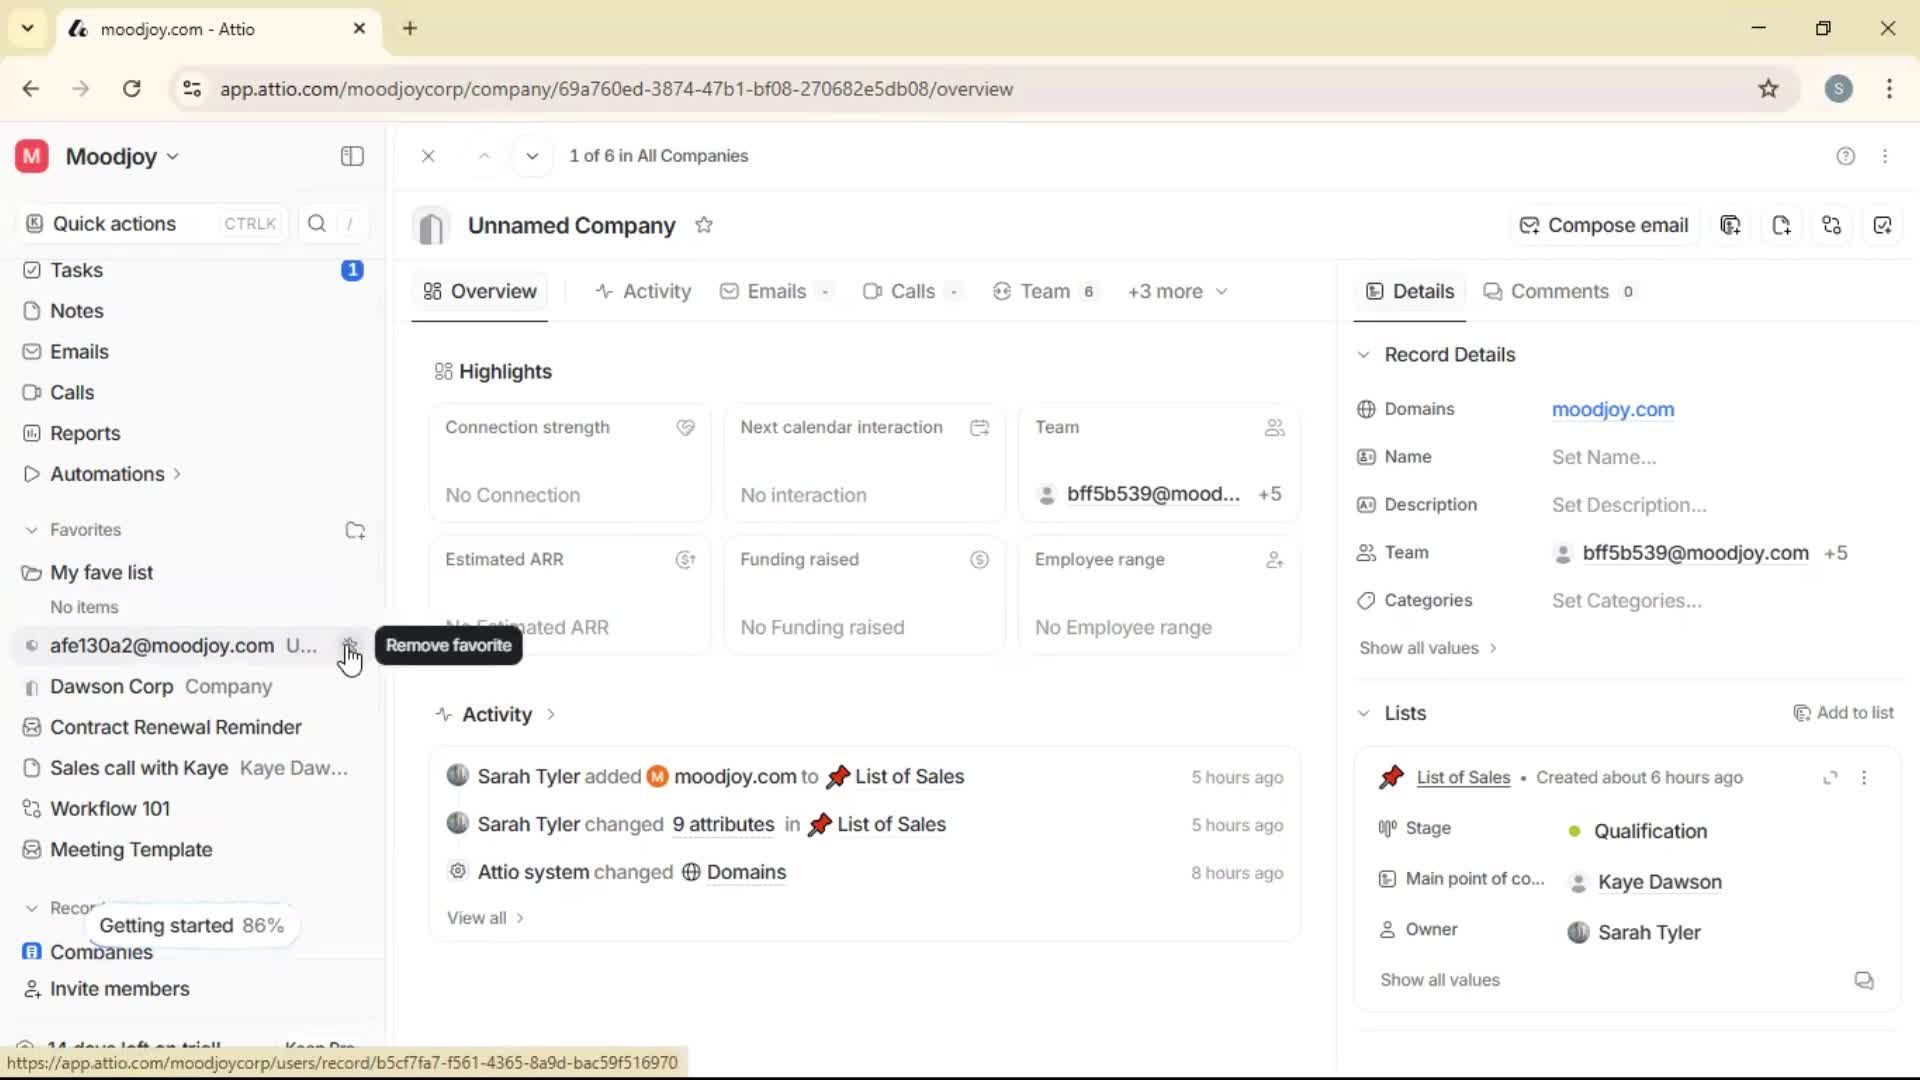Click the Getting started 86% progress indicator
This screenshot has width=1920, height=1080.
[191, 925]
